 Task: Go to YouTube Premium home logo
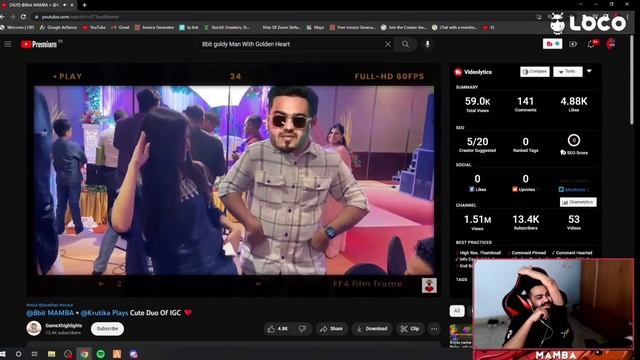(41, 44)
